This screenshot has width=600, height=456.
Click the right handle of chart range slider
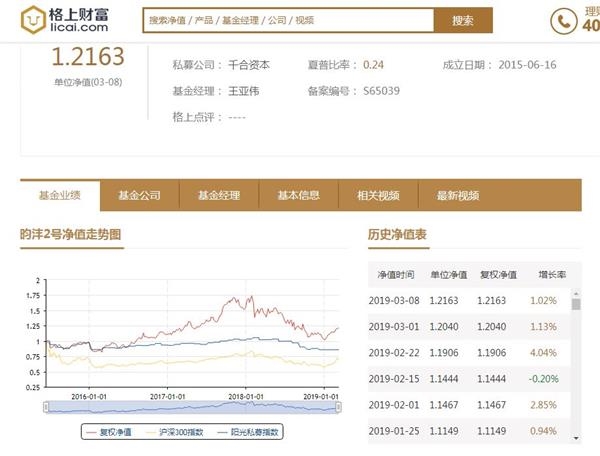(x=339, y=407)
